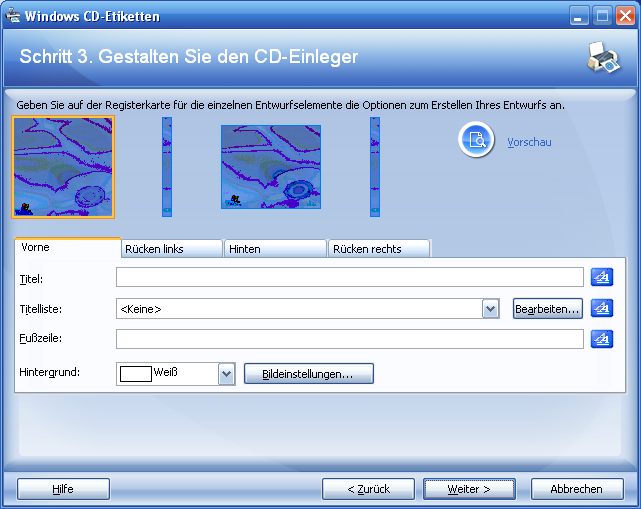Click the white Hintergrund color swatch
The image size is (641, 509).
[x=136, y=373]
